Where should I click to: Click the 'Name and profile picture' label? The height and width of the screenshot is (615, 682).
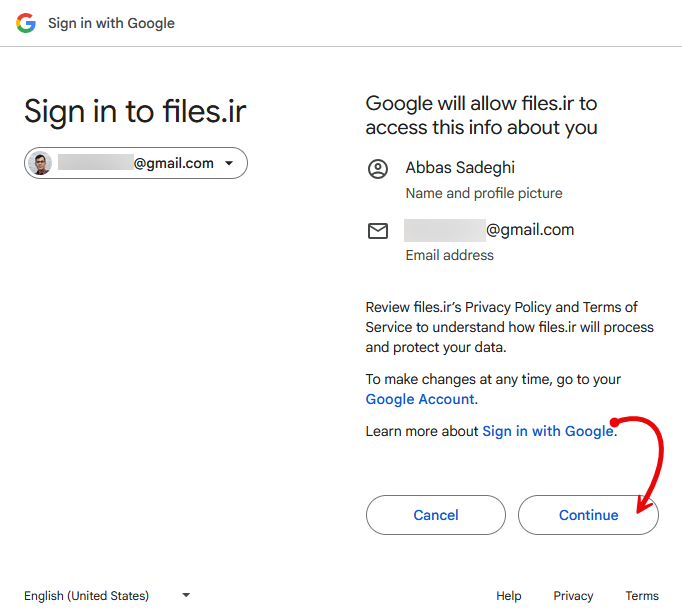tap(483, 193)
